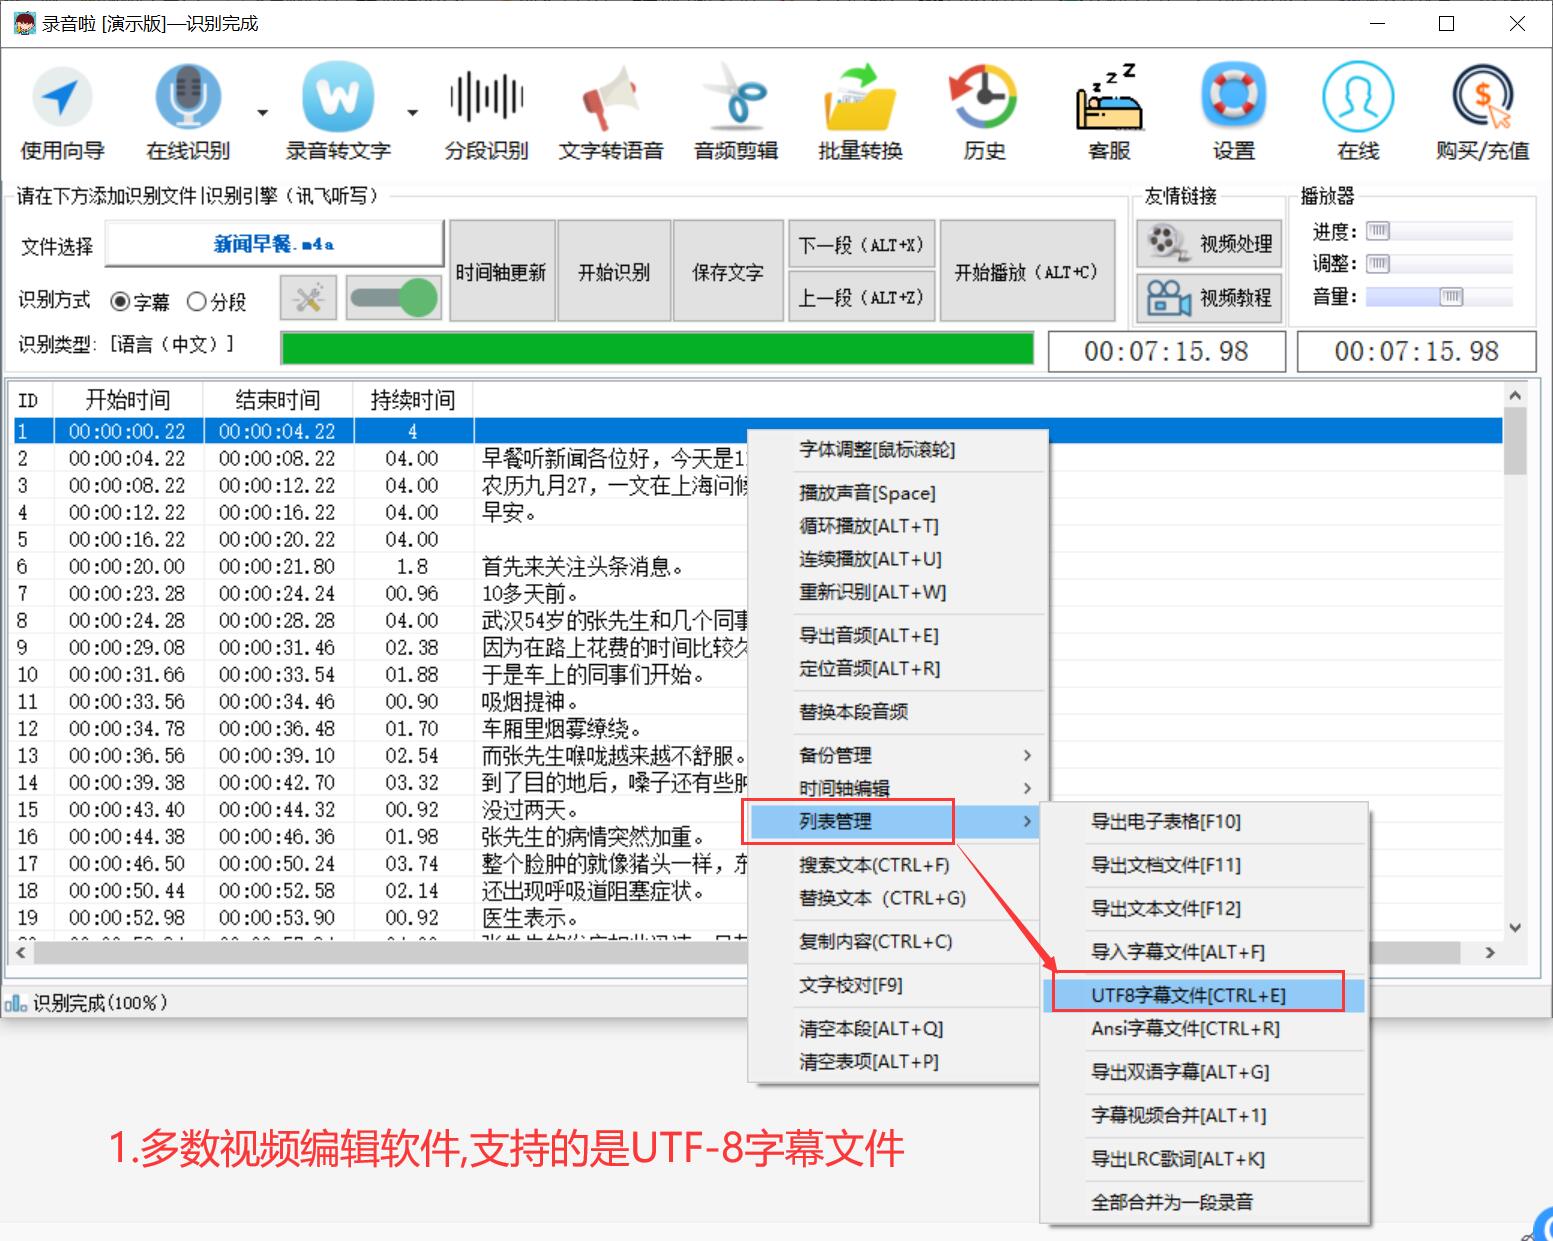1553x1241 pixels.
Task: Click 开始识别 button
Action: pos(614,271)
